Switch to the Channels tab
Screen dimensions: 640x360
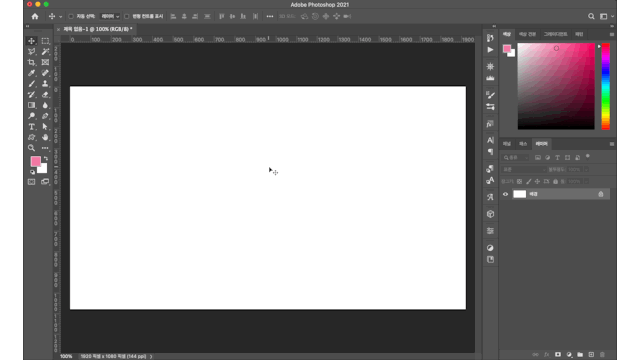(x=507, y=144)
